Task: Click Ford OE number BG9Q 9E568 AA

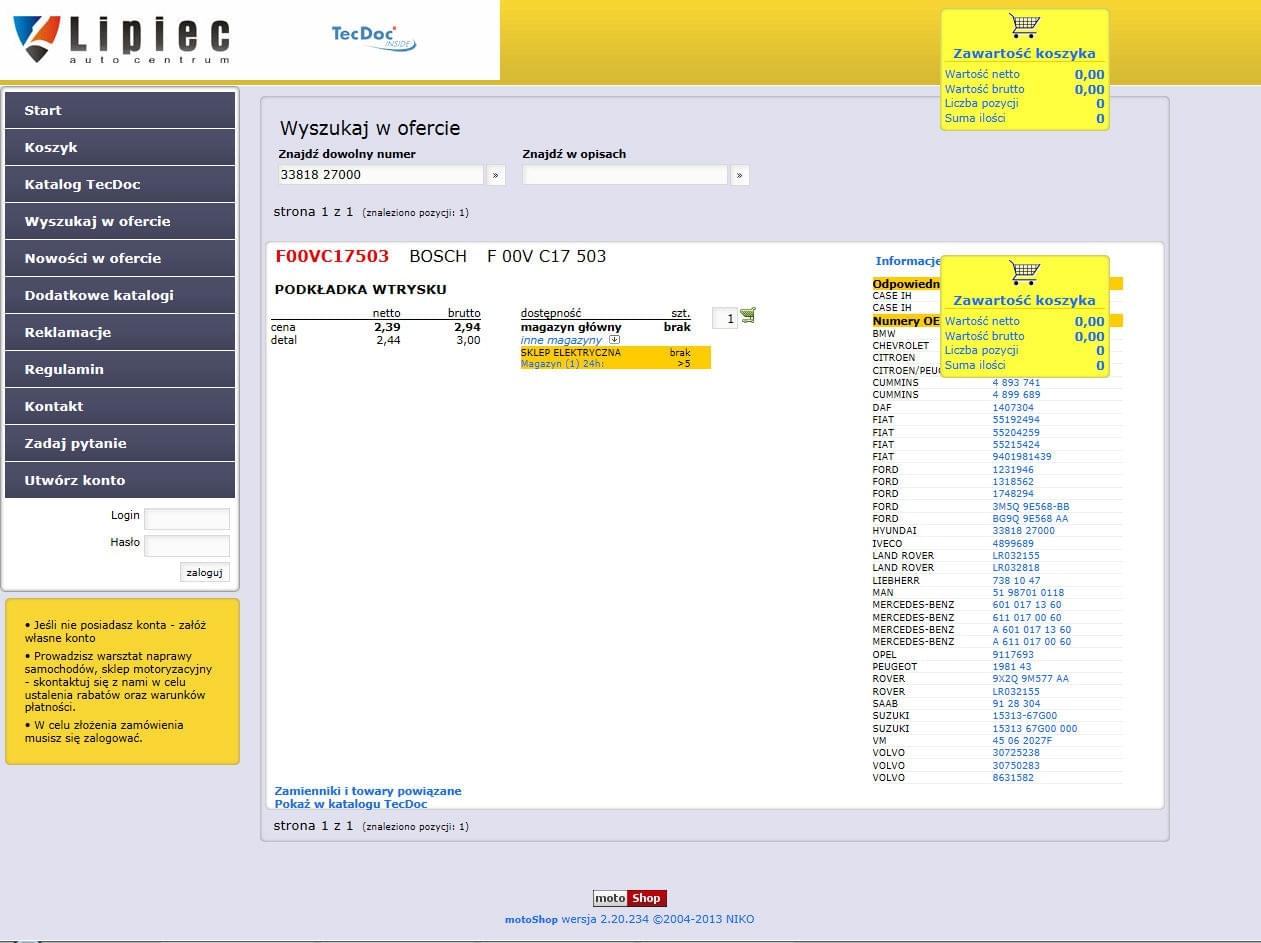Action: [x=1030, y=519]
